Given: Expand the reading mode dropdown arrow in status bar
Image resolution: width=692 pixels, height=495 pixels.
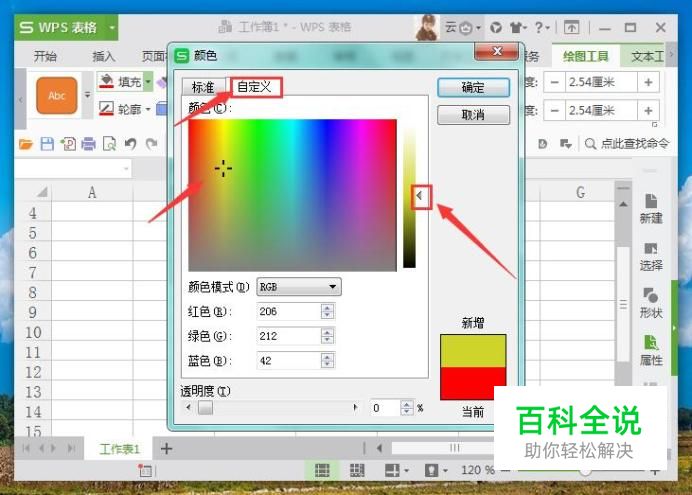Looking at the screenshot, I should [x=406, y=471].
